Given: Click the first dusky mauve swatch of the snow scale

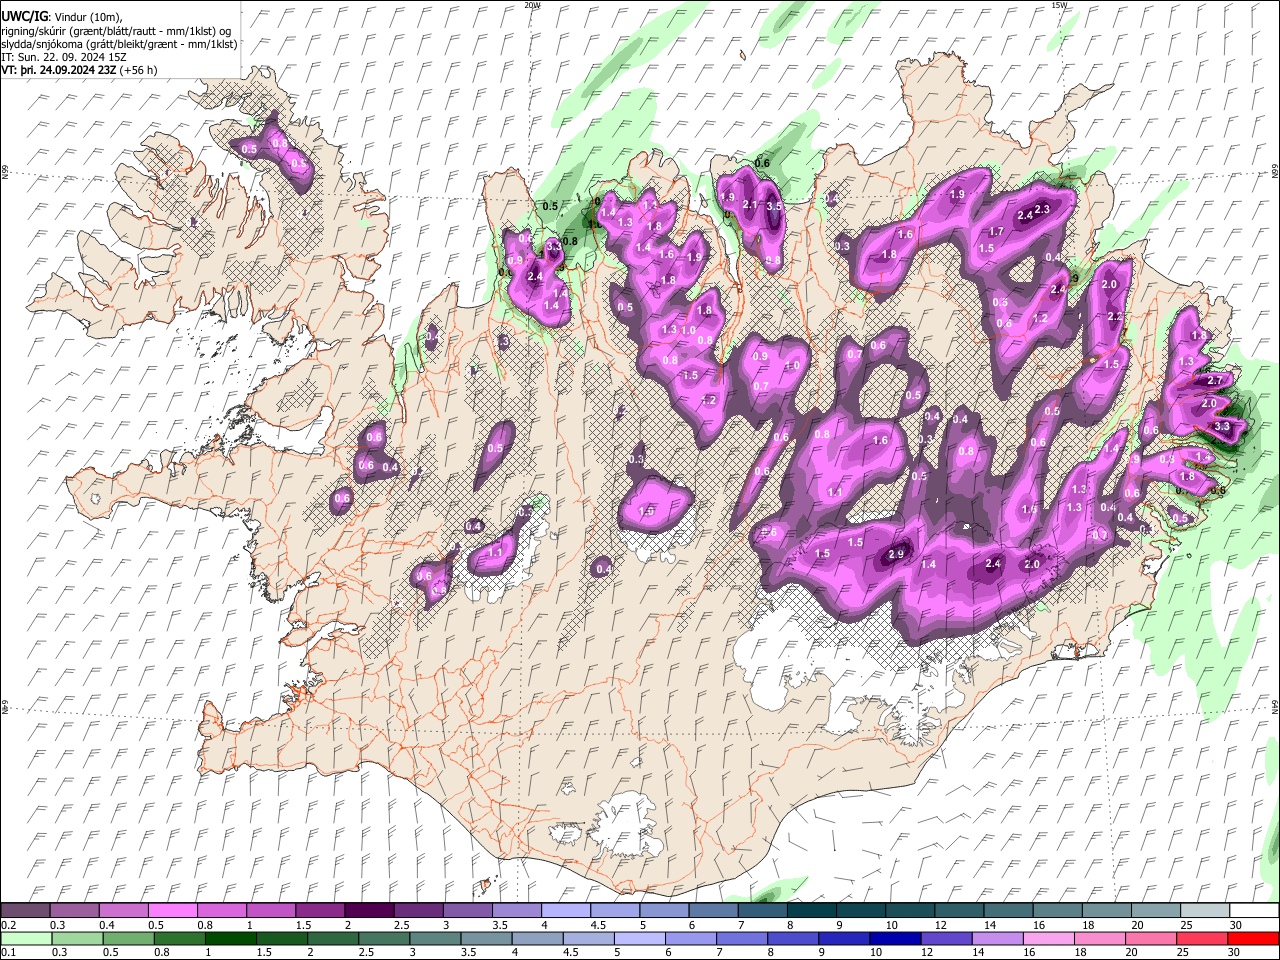Looking at the screenshot, I should tap(25, 911).
